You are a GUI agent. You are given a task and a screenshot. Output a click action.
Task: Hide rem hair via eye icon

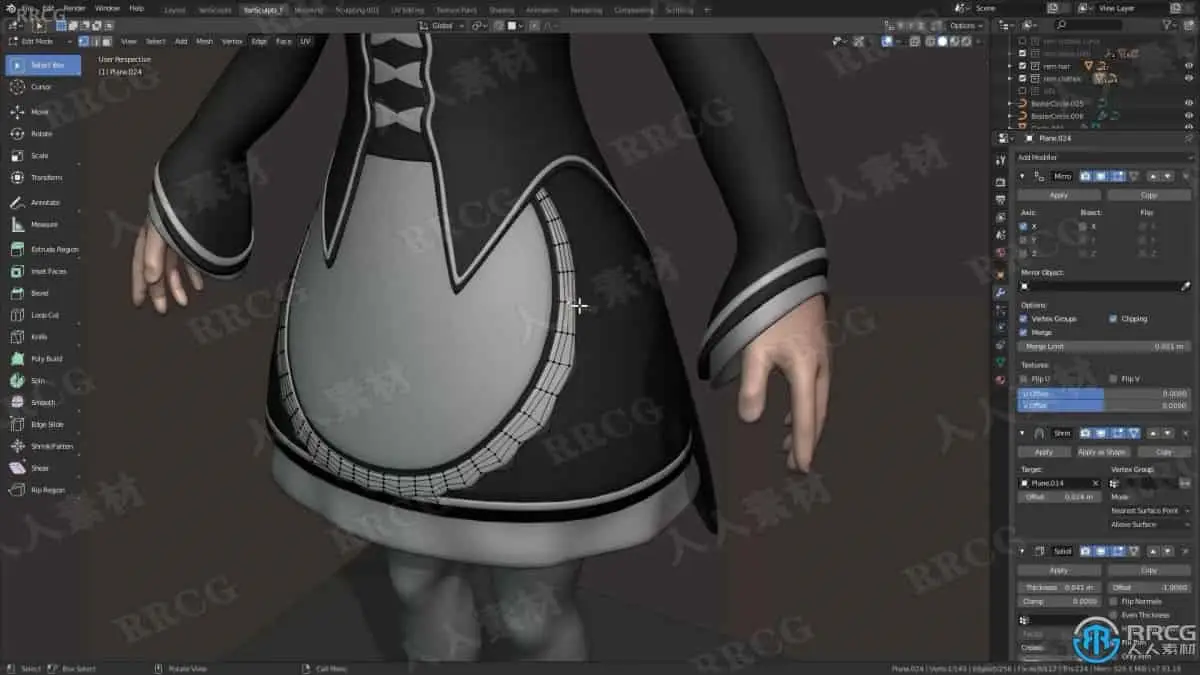(1188, 66)
